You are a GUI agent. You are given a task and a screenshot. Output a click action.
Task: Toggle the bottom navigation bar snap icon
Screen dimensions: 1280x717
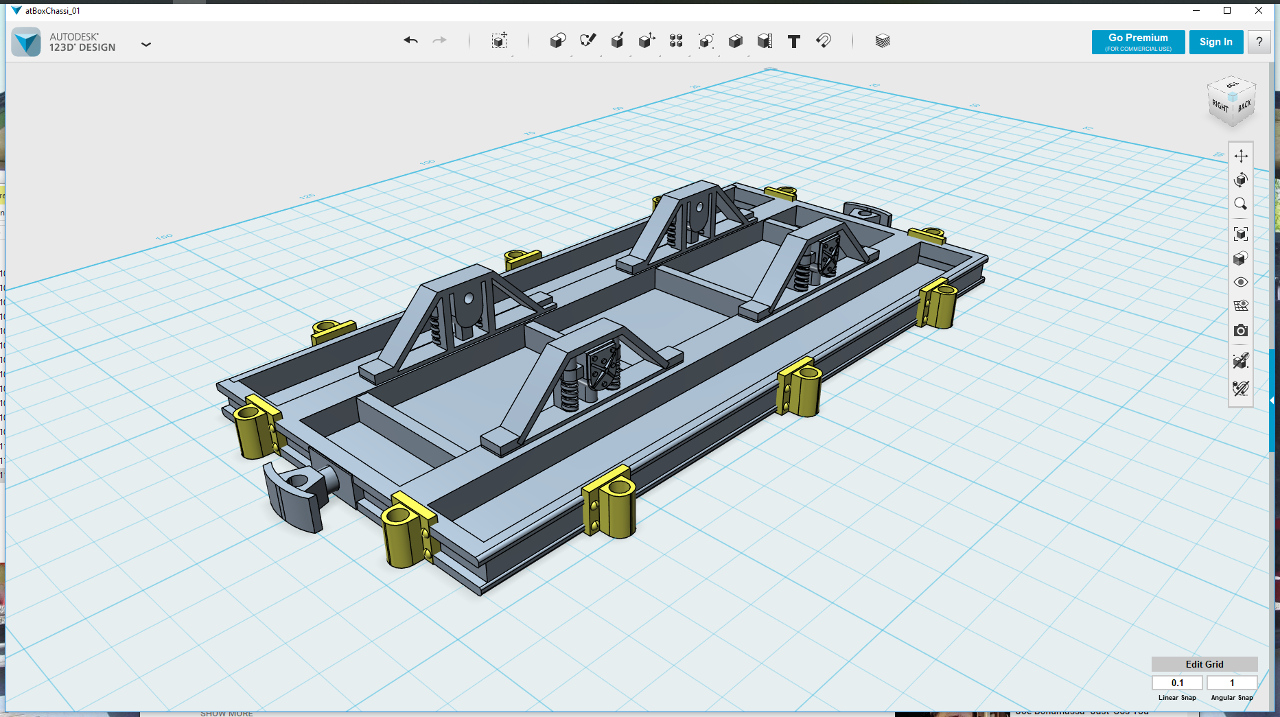point(1241,387)
